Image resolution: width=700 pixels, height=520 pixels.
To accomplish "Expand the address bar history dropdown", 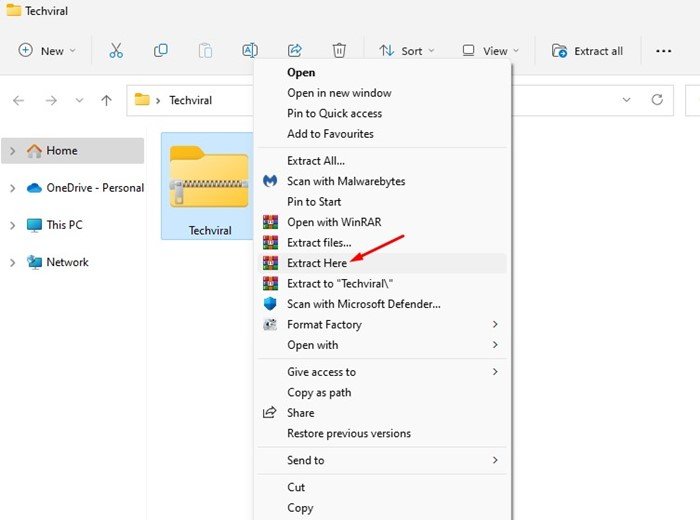I will click(x=626, y=100).
